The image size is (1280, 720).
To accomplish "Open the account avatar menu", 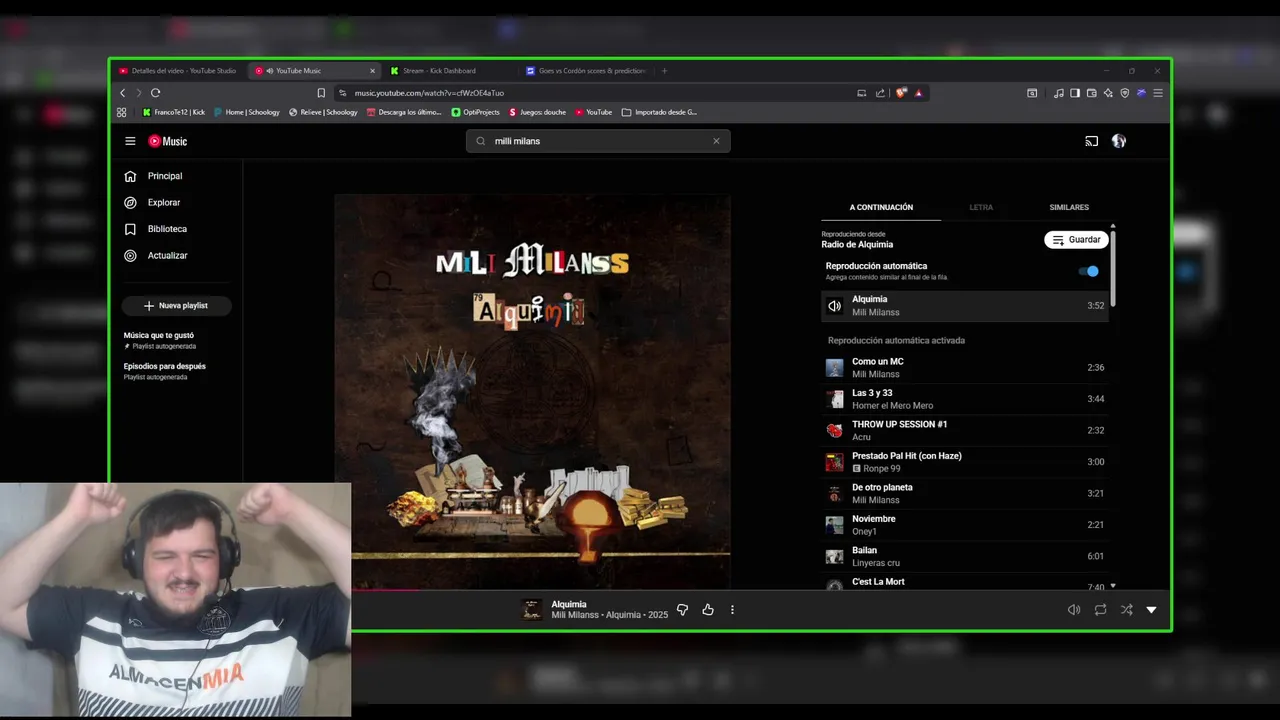I will (x=1119, y=141).
